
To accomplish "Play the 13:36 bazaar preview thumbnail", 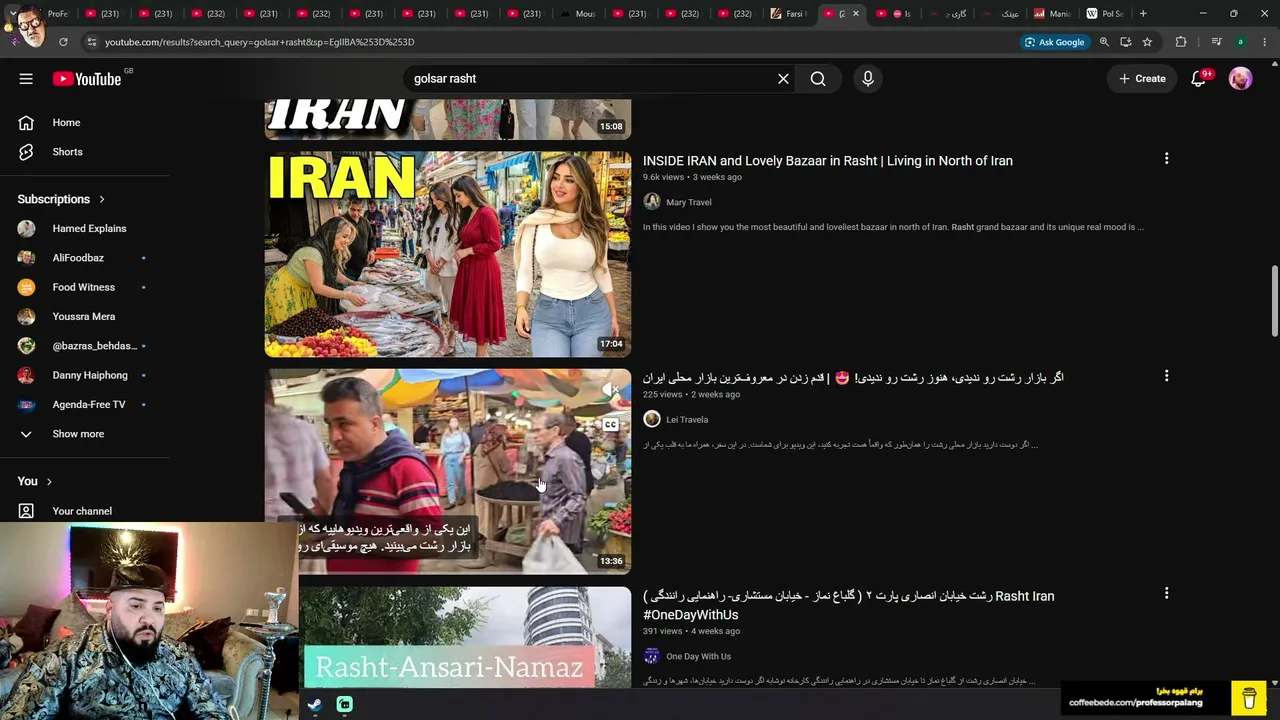I will 448,471.
